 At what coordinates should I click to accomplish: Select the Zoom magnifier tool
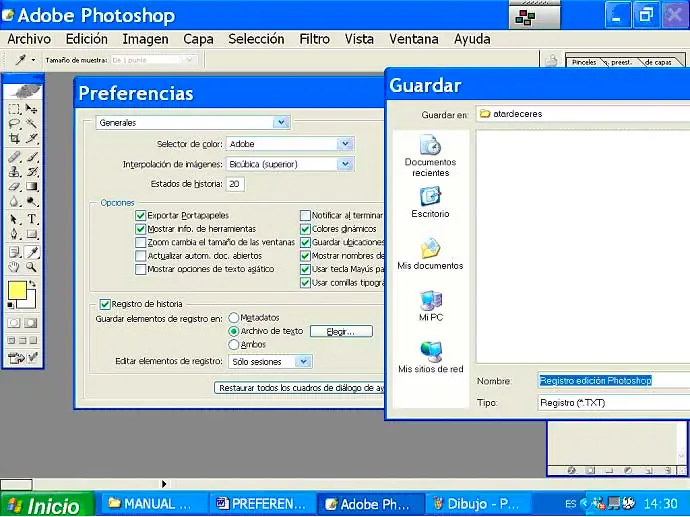click(x=31, y=267)
